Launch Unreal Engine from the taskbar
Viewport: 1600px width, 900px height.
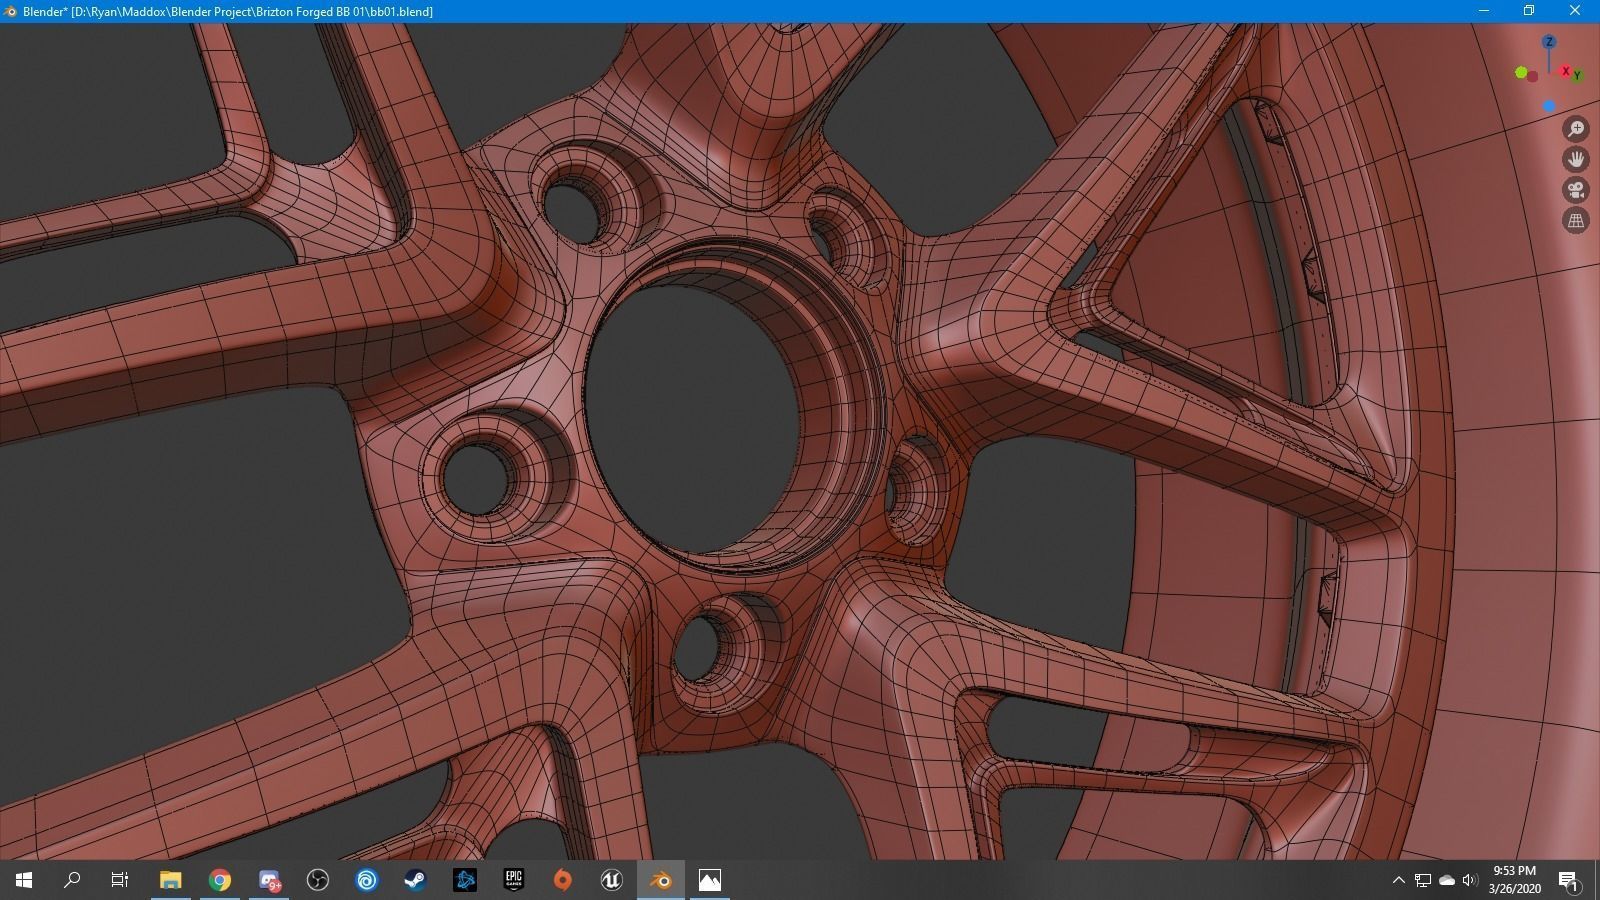pos(611,880)
